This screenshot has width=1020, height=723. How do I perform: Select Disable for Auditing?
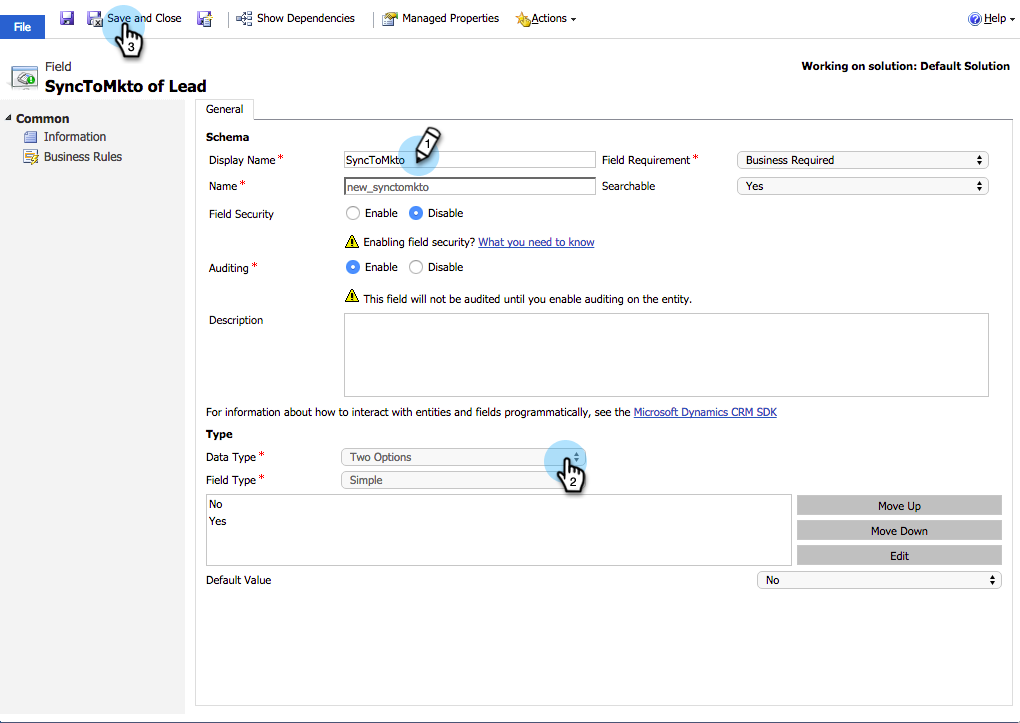tap(416, 267)
